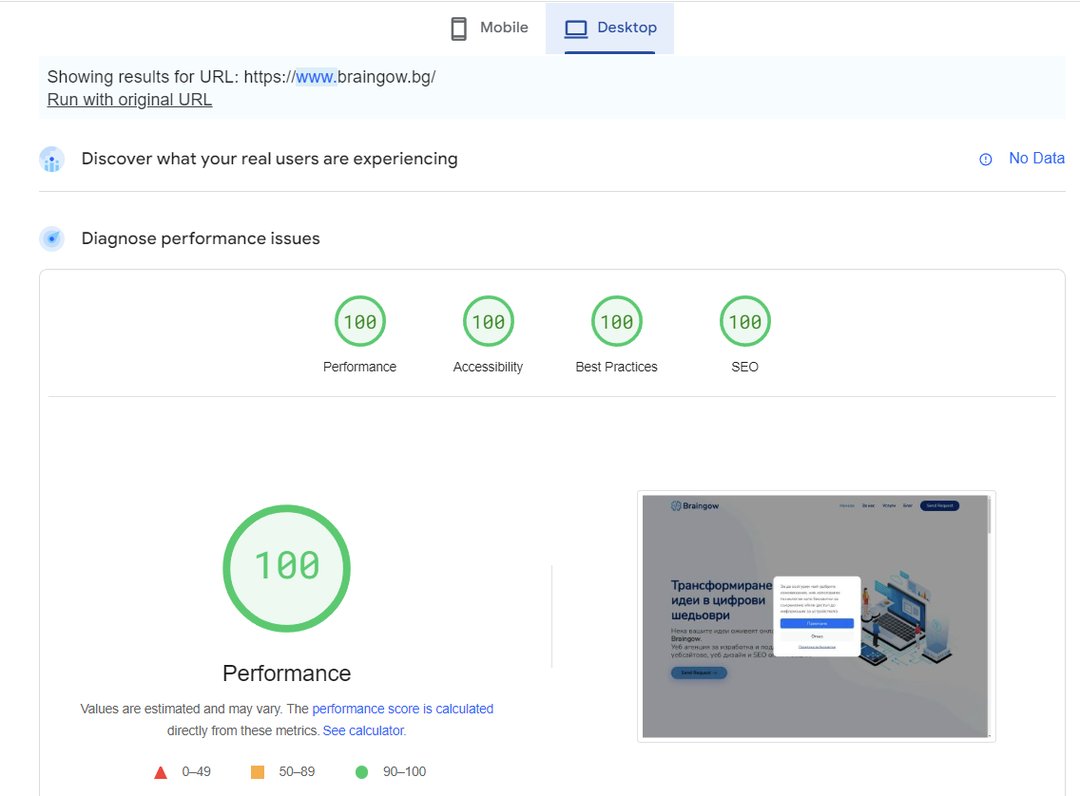This screenshot has width=1080, height=796.
Task: Select the SEO score gauge
Action: pos(745,322)
